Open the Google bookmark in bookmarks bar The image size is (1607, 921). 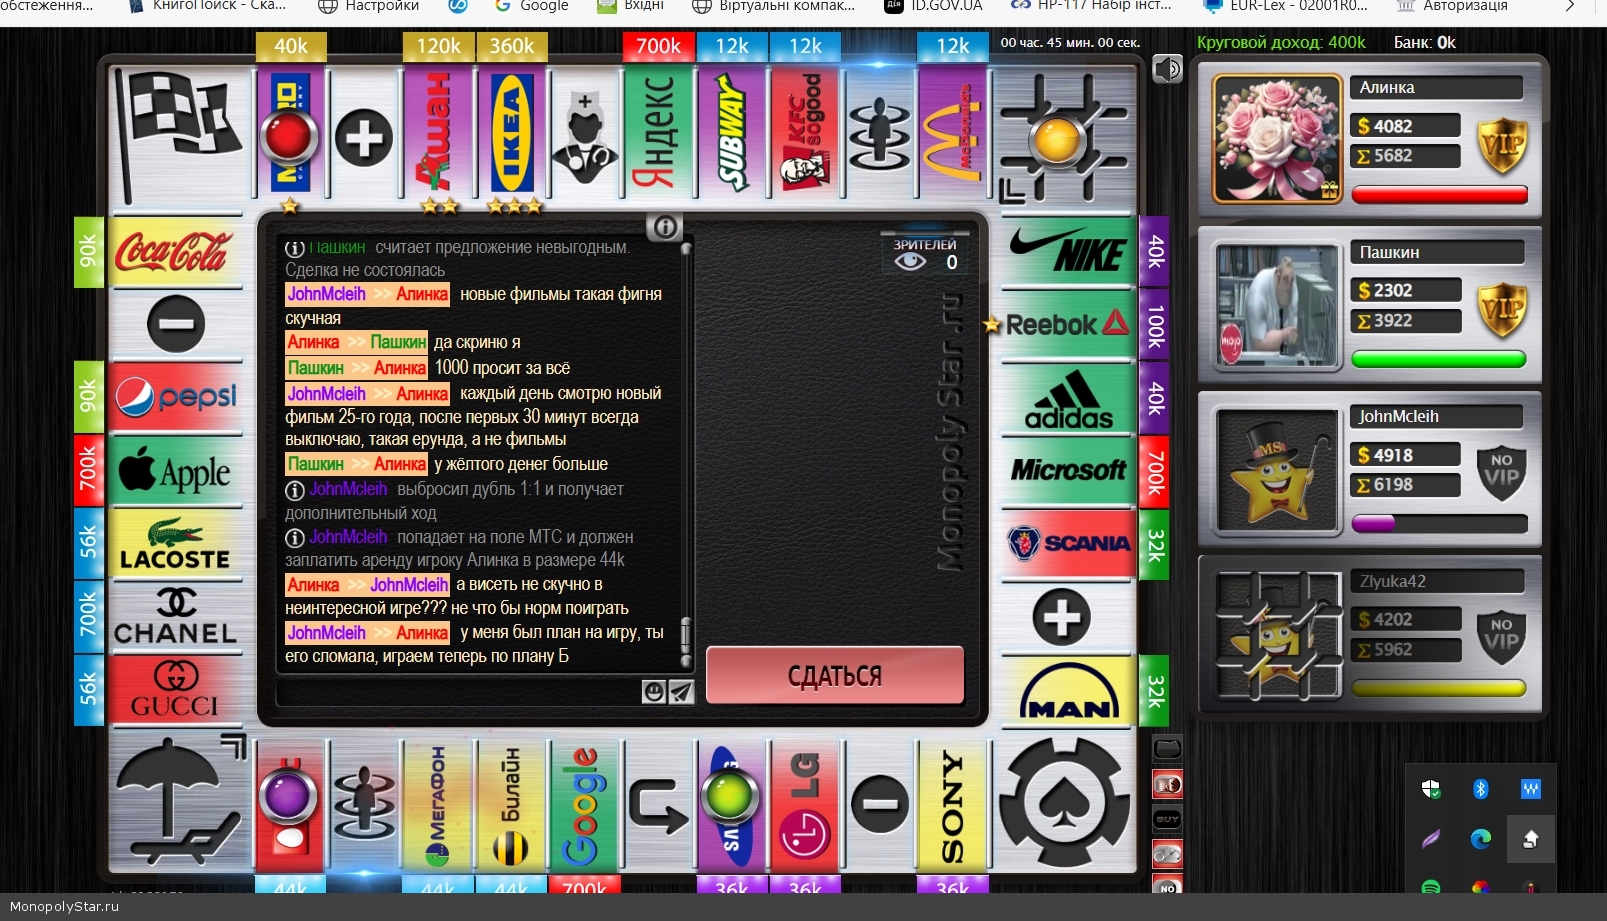point(532,6)
